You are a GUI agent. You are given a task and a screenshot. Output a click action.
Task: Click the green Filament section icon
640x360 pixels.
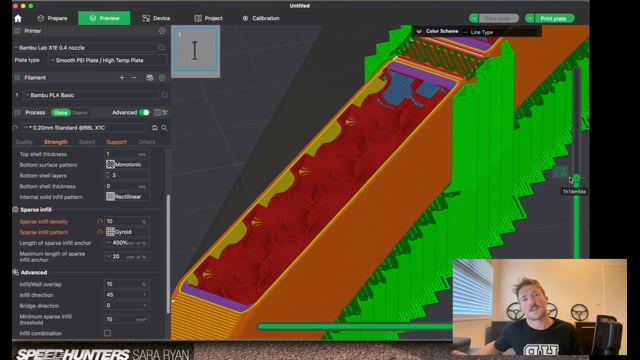[x=17, y=78]
